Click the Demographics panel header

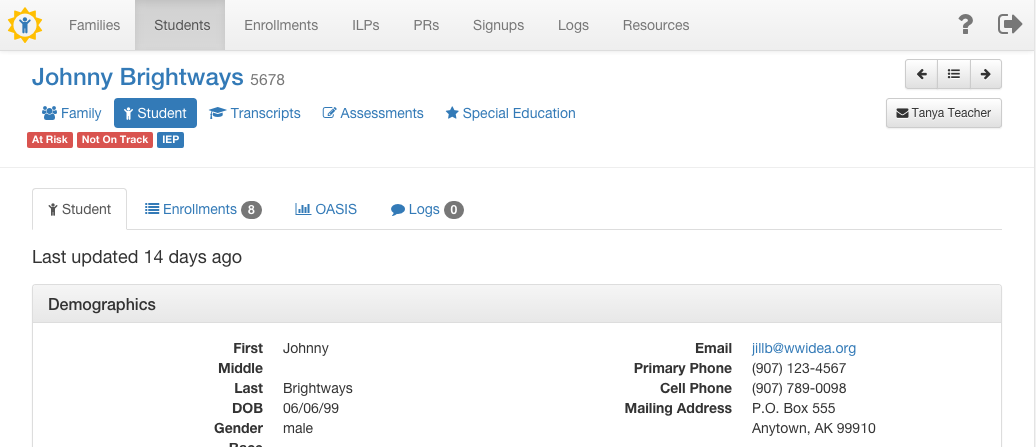click(517, 304)
